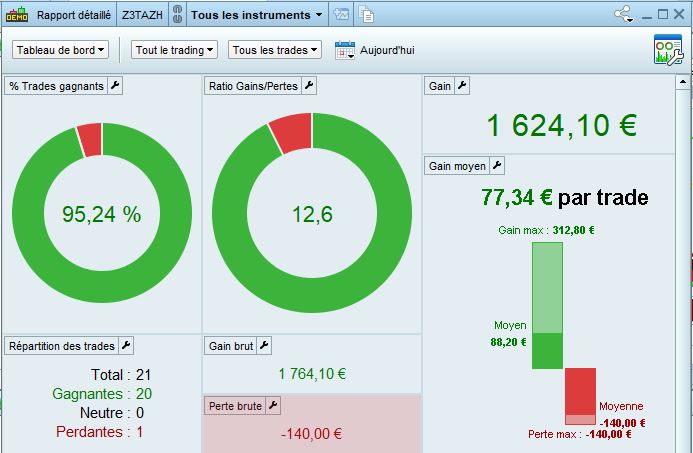Screen dimensions: 693x453
Task: Click the Aujourd'hui period button
Action: [387, 50]
